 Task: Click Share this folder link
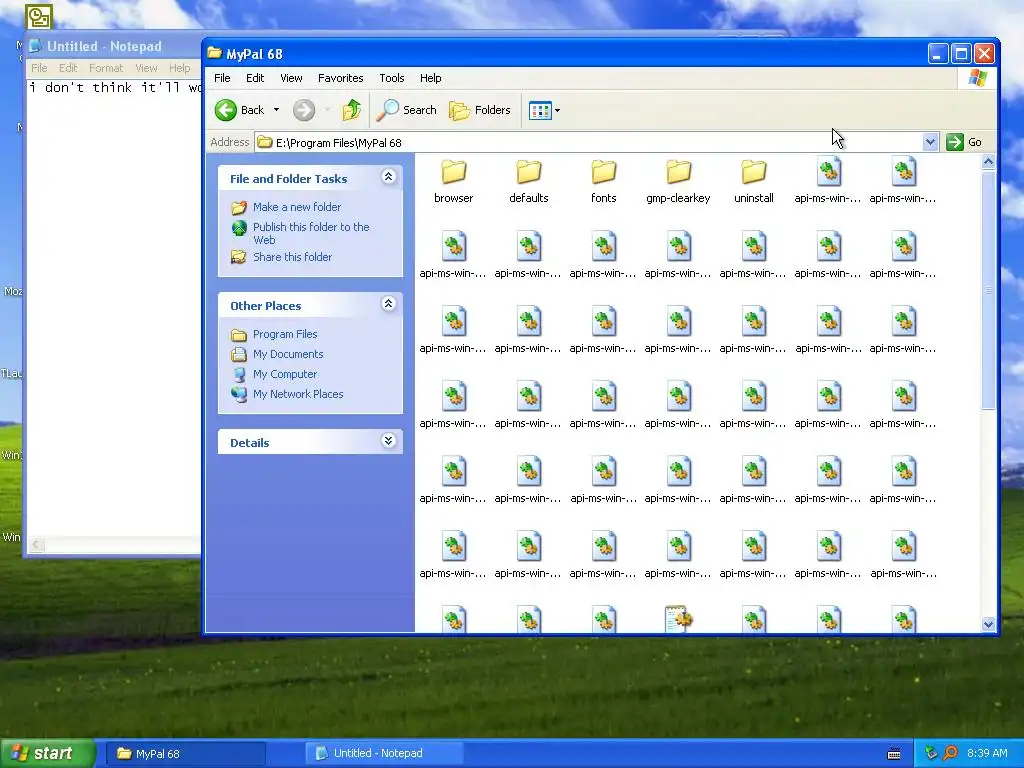tap(292, 257)
